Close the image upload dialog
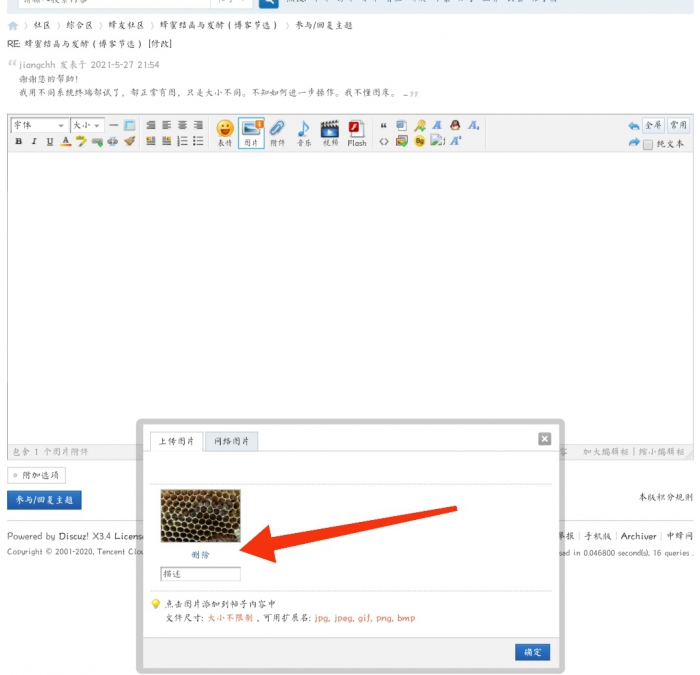This screenshot has width=700, height=675. (x=544, y=439)
